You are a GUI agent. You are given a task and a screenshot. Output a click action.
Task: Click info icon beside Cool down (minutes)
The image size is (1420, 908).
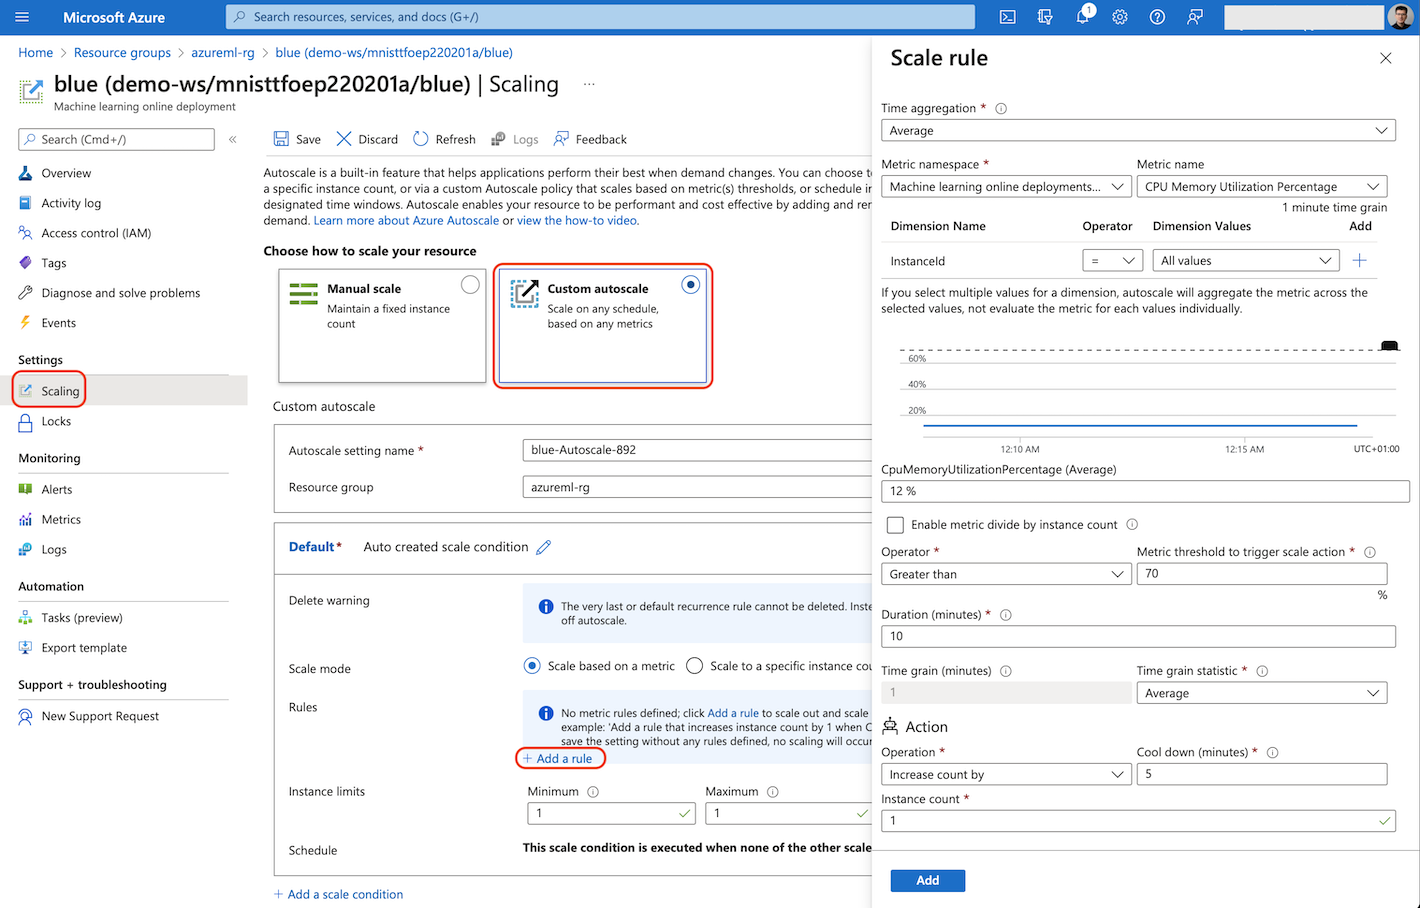point(1273,752)
